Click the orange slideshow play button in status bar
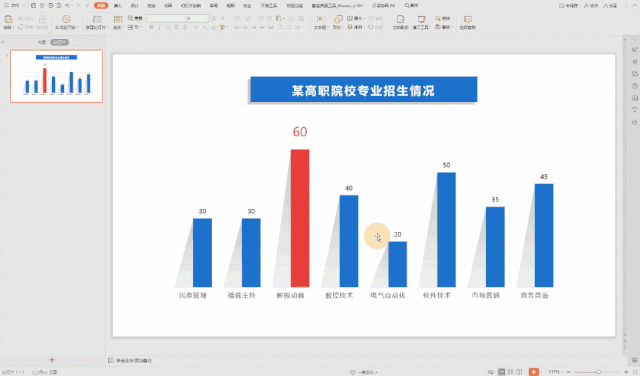 point(533,372)
